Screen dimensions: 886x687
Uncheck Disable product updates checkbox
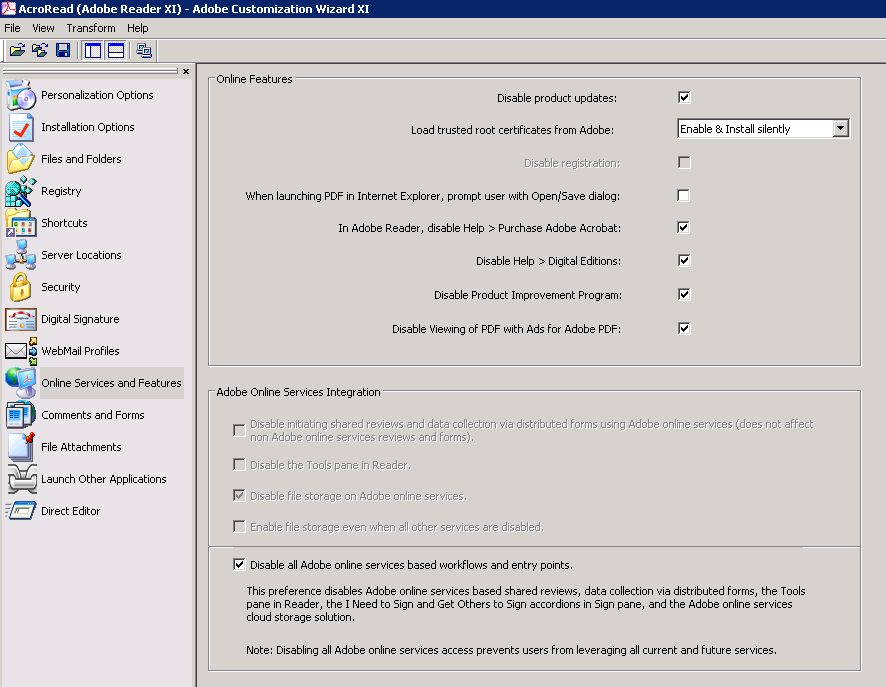point(684,98)
